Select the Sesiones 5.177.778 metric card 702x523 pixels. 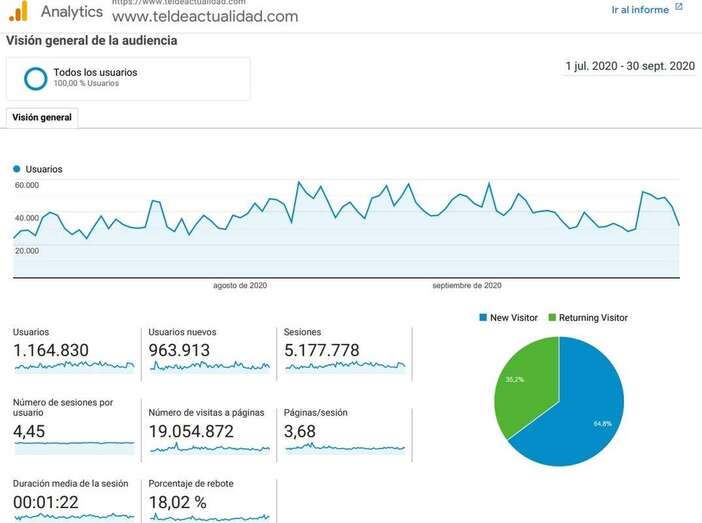click(x=344, y=350)
